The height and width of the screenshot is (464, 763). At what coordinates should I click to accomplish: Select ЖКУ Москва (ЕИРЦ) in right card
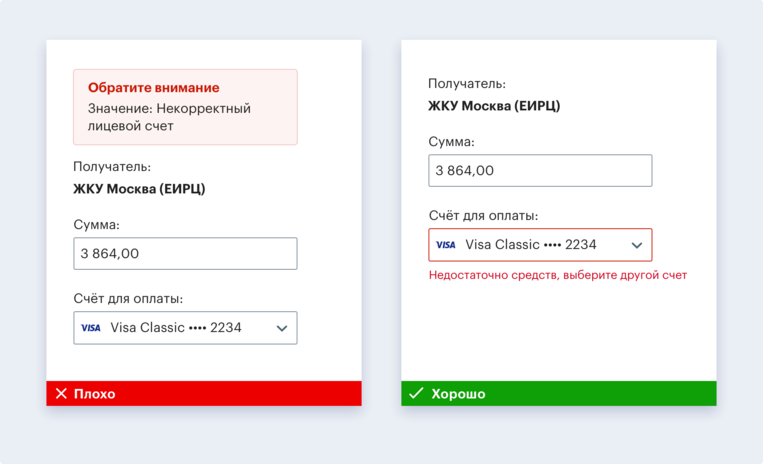tap(494, 106)
